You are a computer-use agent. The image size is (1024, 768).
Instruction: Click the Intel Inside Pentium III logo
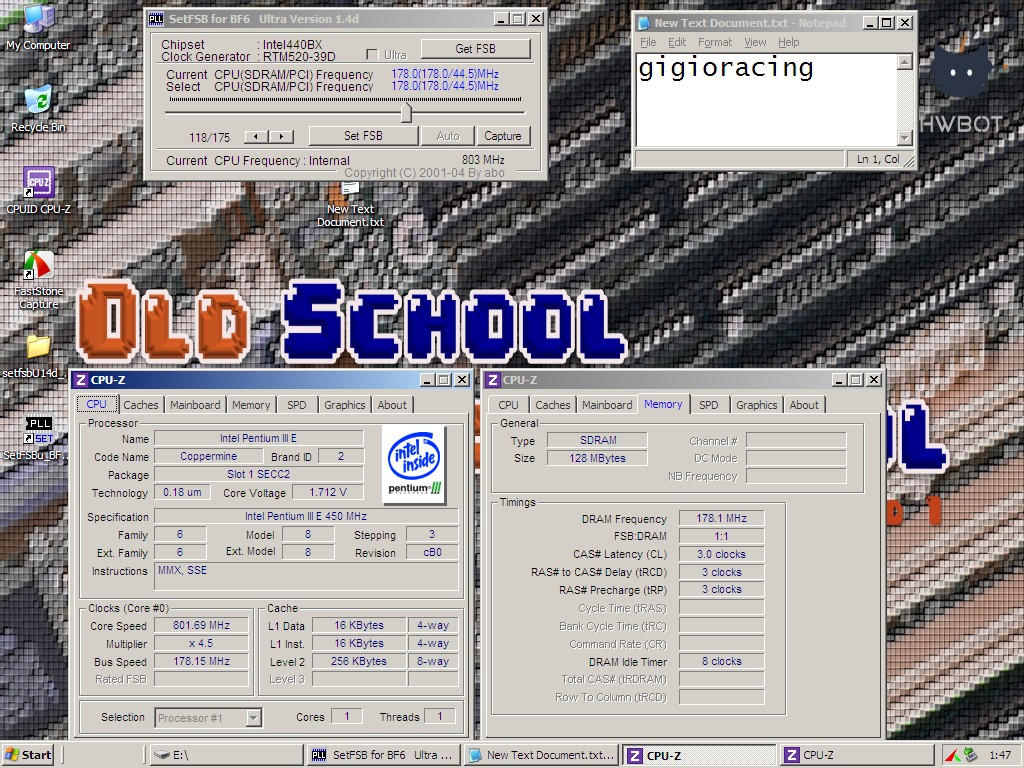415,465
